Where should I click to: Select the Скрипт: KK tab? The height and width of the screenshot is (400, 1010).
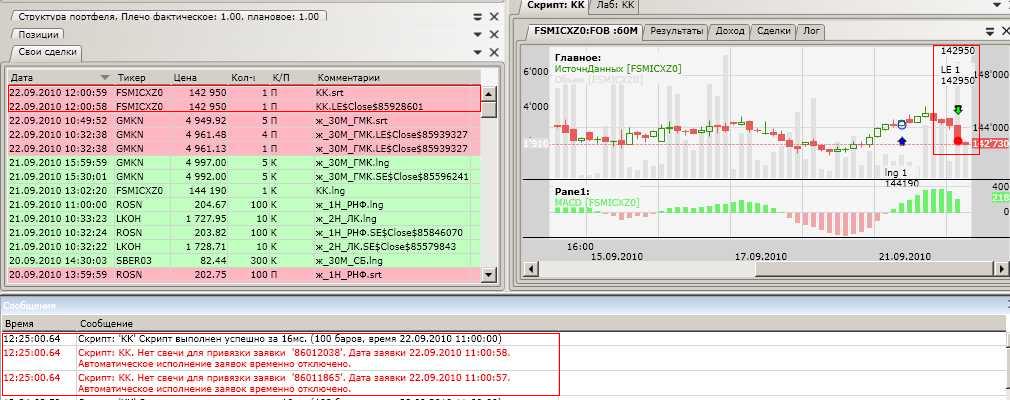(x=555, y=5)
